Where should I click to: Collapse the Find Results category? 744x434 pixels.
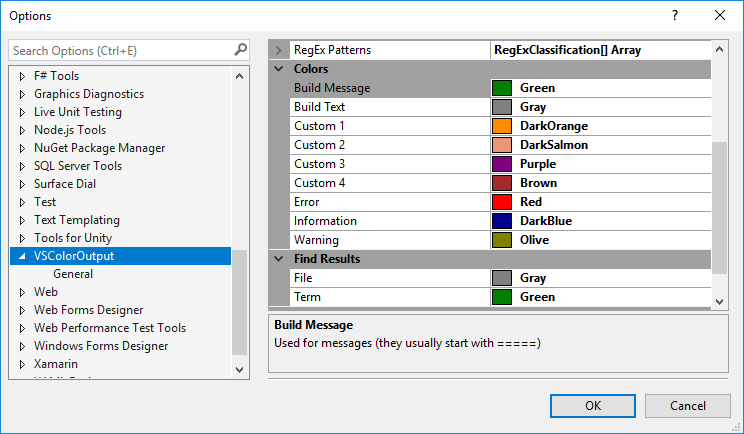(x=279, y=259)
